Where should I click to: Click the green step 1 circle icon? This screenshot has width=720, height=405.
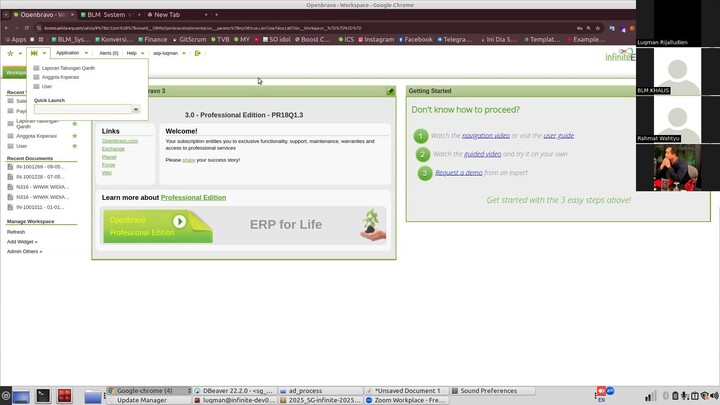(x=421, y=136)
